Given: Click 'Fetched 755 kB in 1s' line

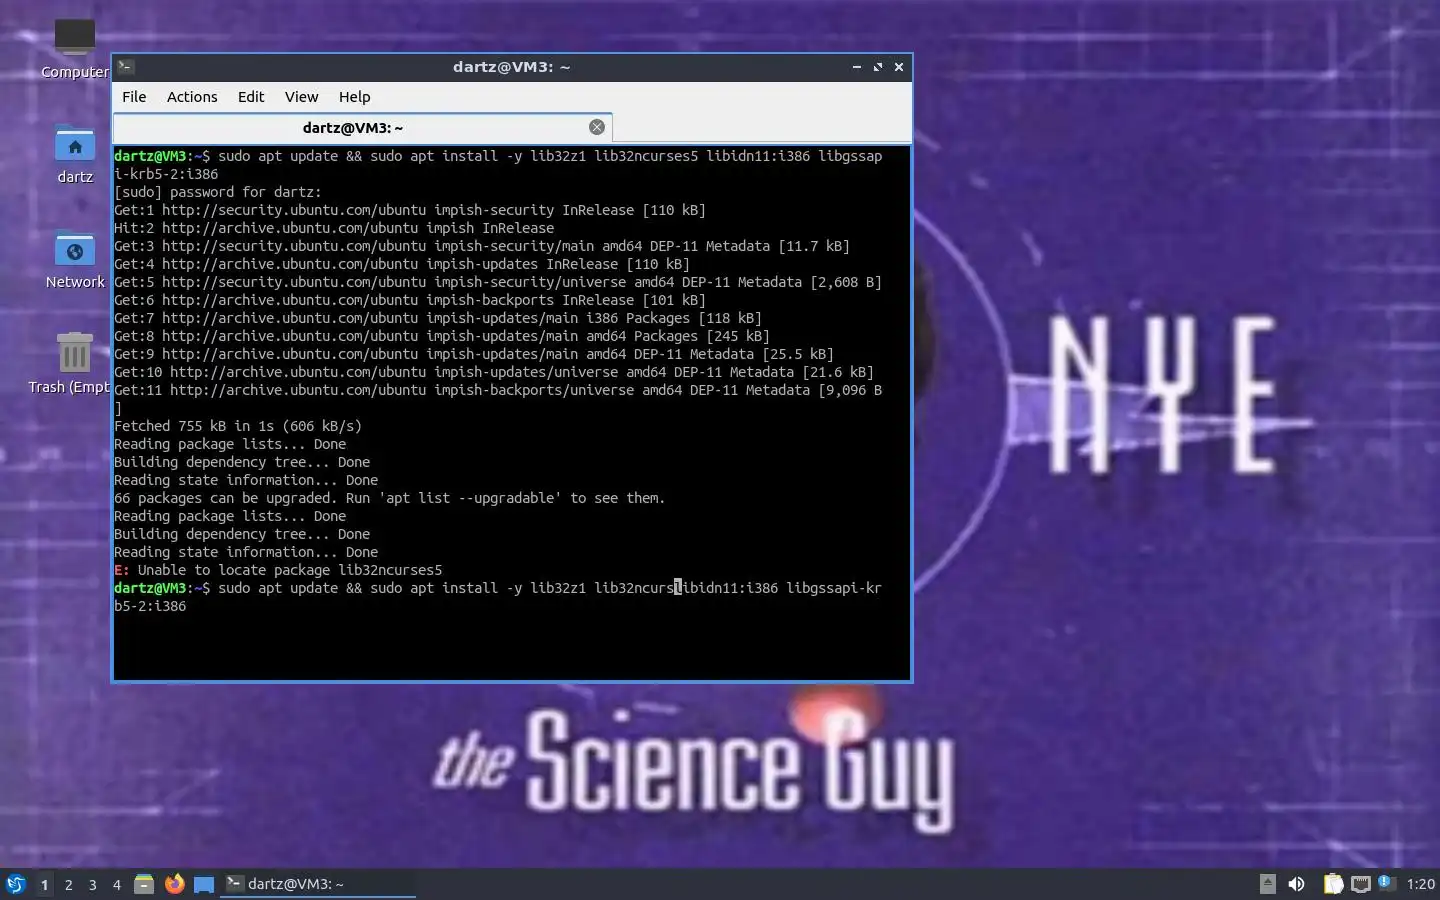Looking at the screenshot, I should 238,426.
